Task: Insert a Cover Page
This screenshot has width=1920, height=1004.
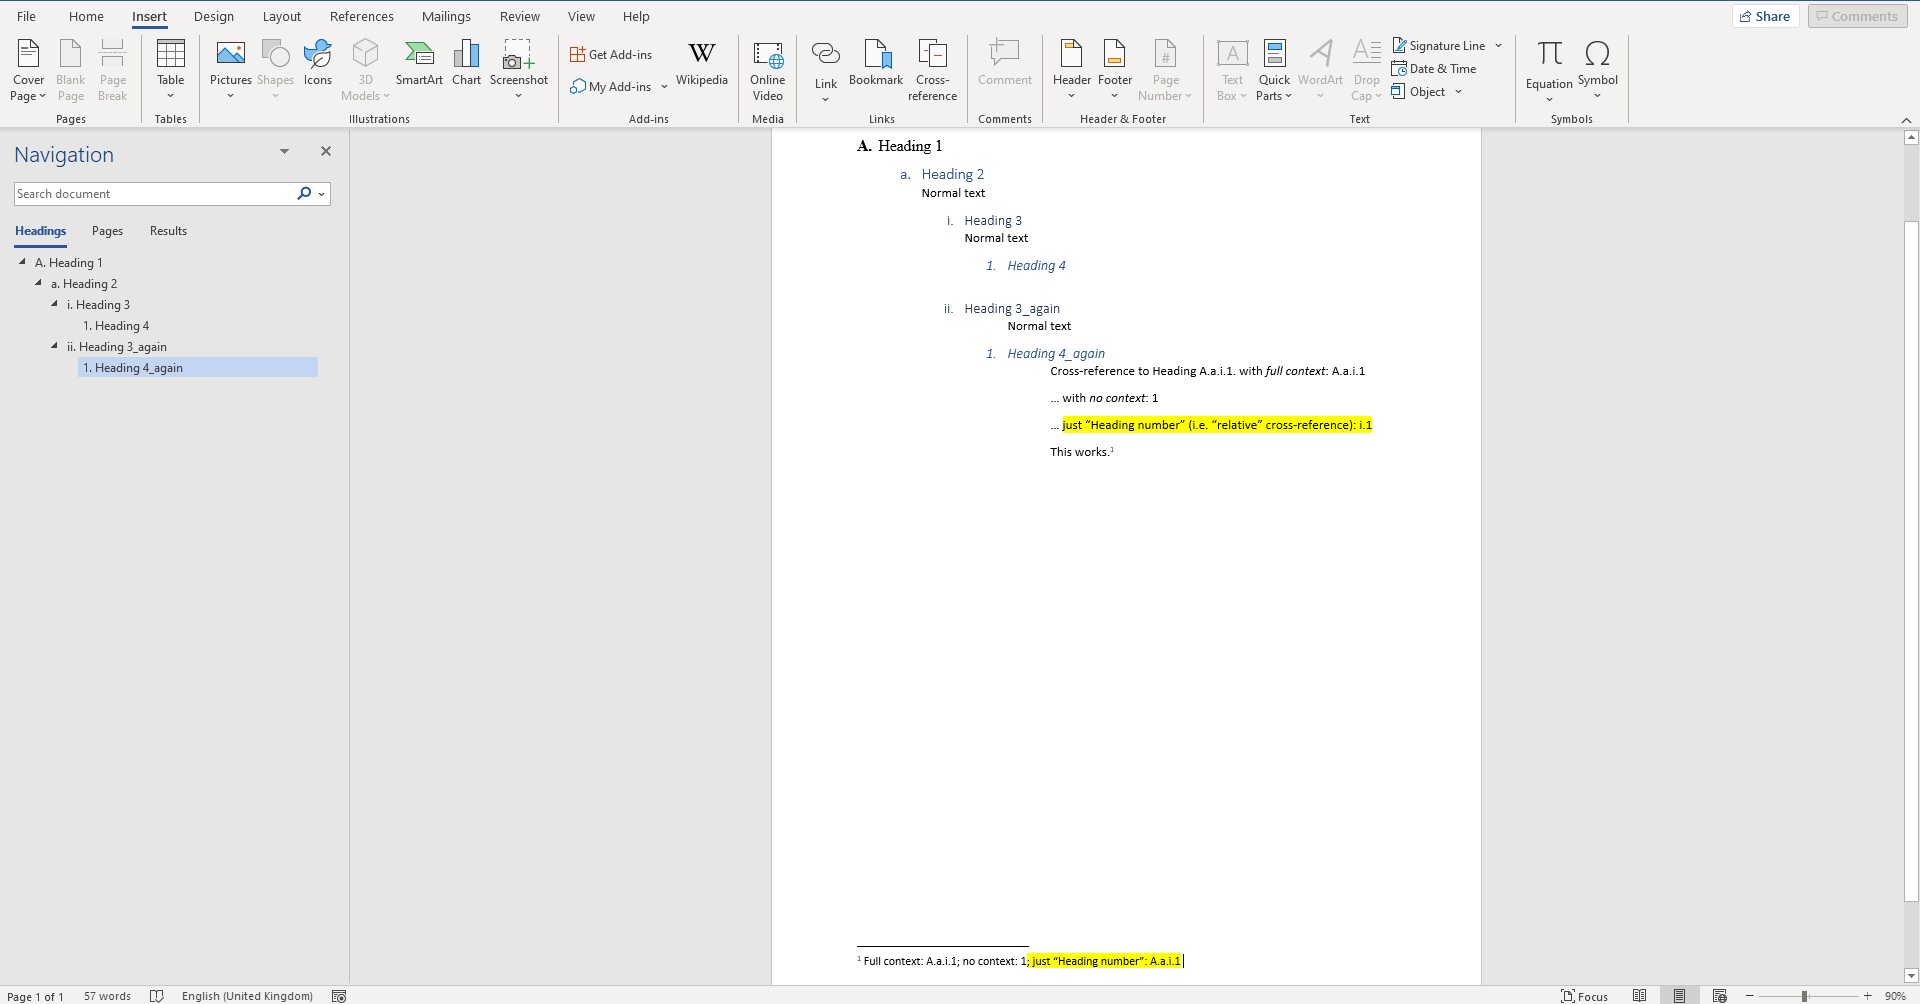Action: tap(28, 70)
